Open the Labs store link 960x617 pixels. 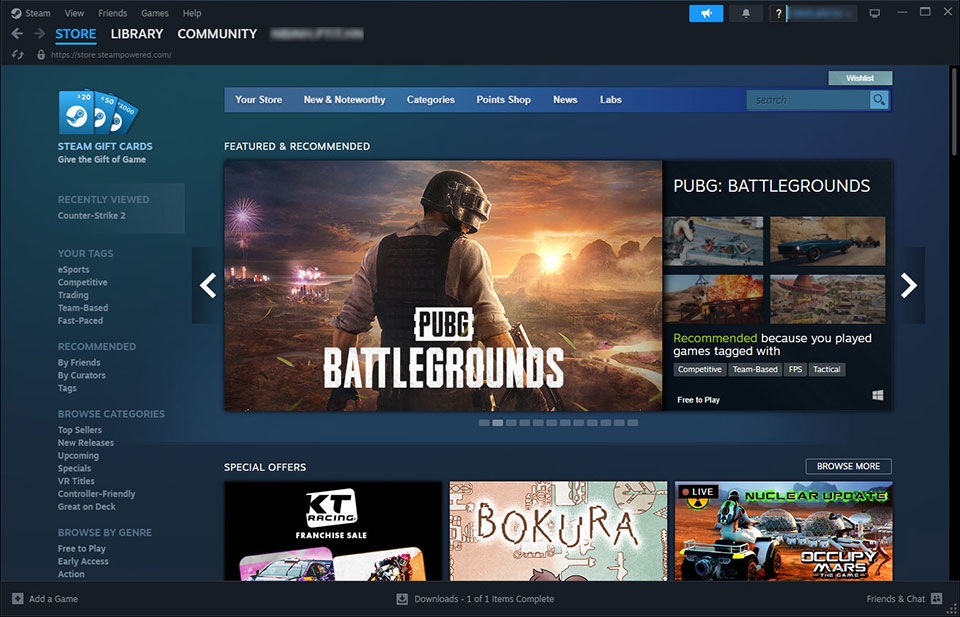[x=610, y=100]
